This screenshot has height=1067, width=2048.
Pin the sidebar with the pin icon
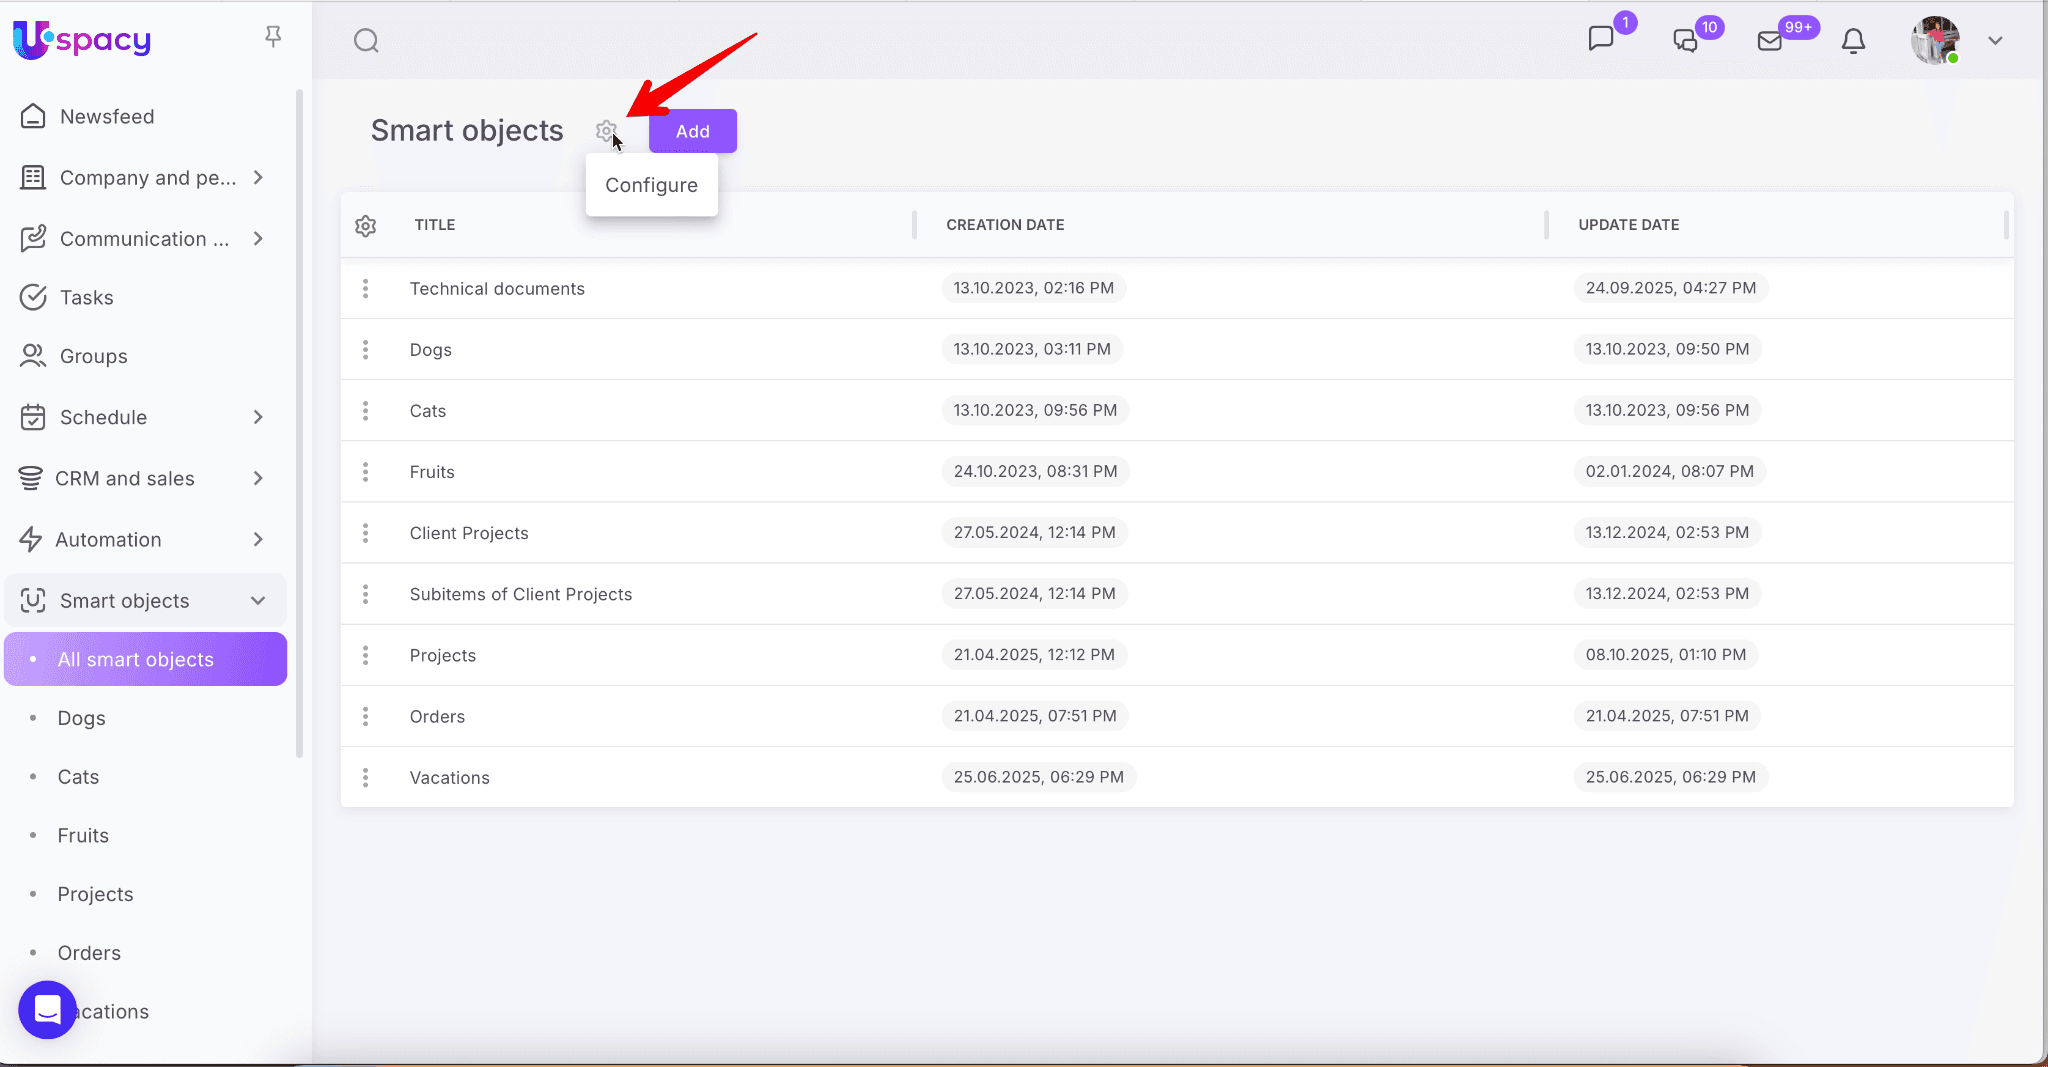tap(273, 37)
